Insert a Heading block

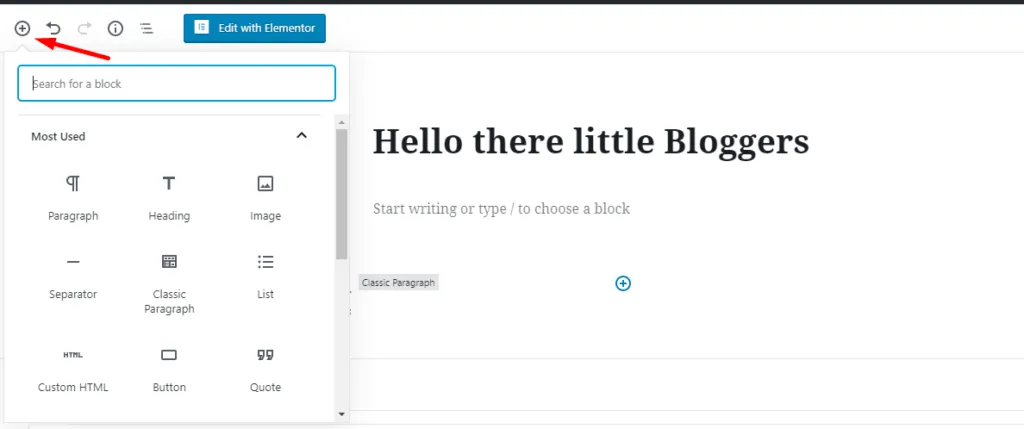coord(169,196)
